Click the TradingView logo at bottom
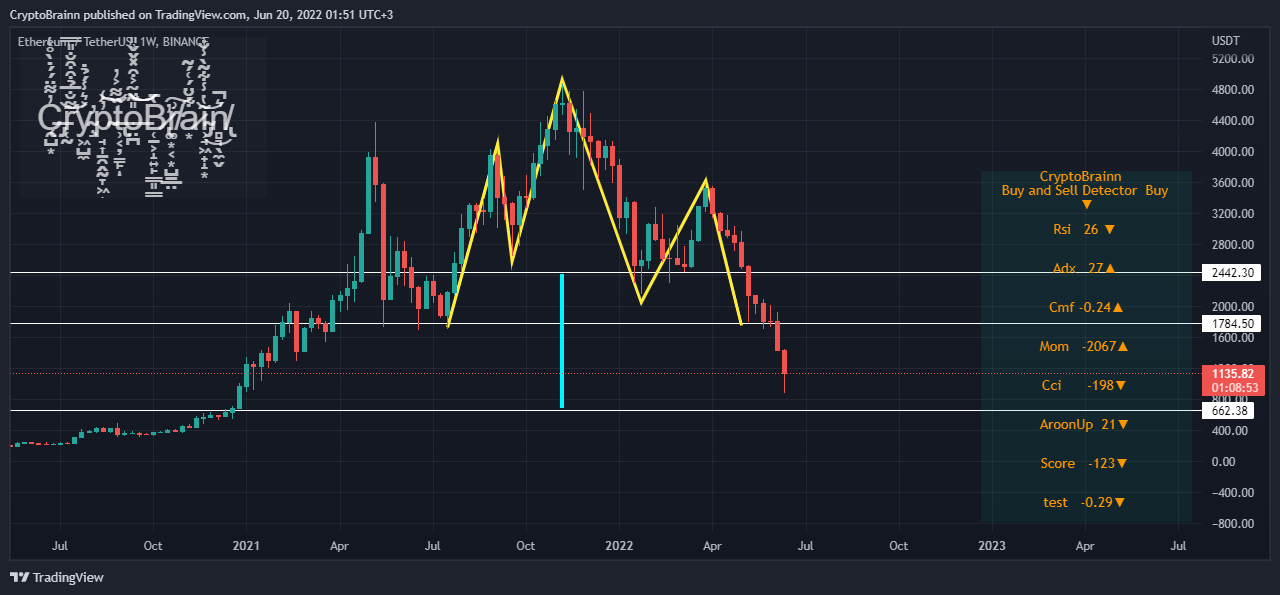This screenshot has height=595, width=1280. [56, 577]
